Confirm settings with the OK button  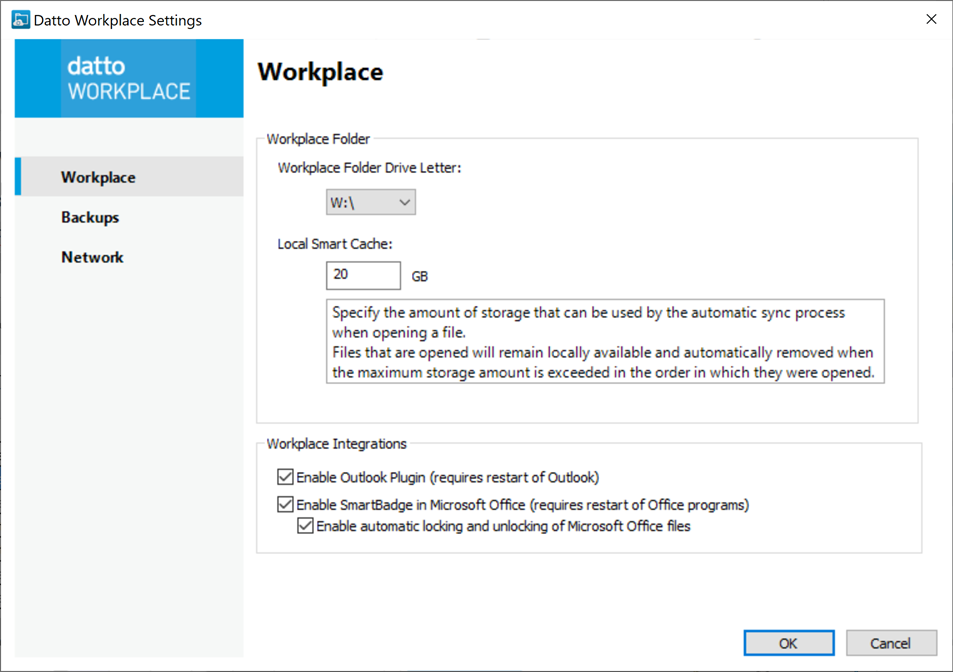pos(788,643)
